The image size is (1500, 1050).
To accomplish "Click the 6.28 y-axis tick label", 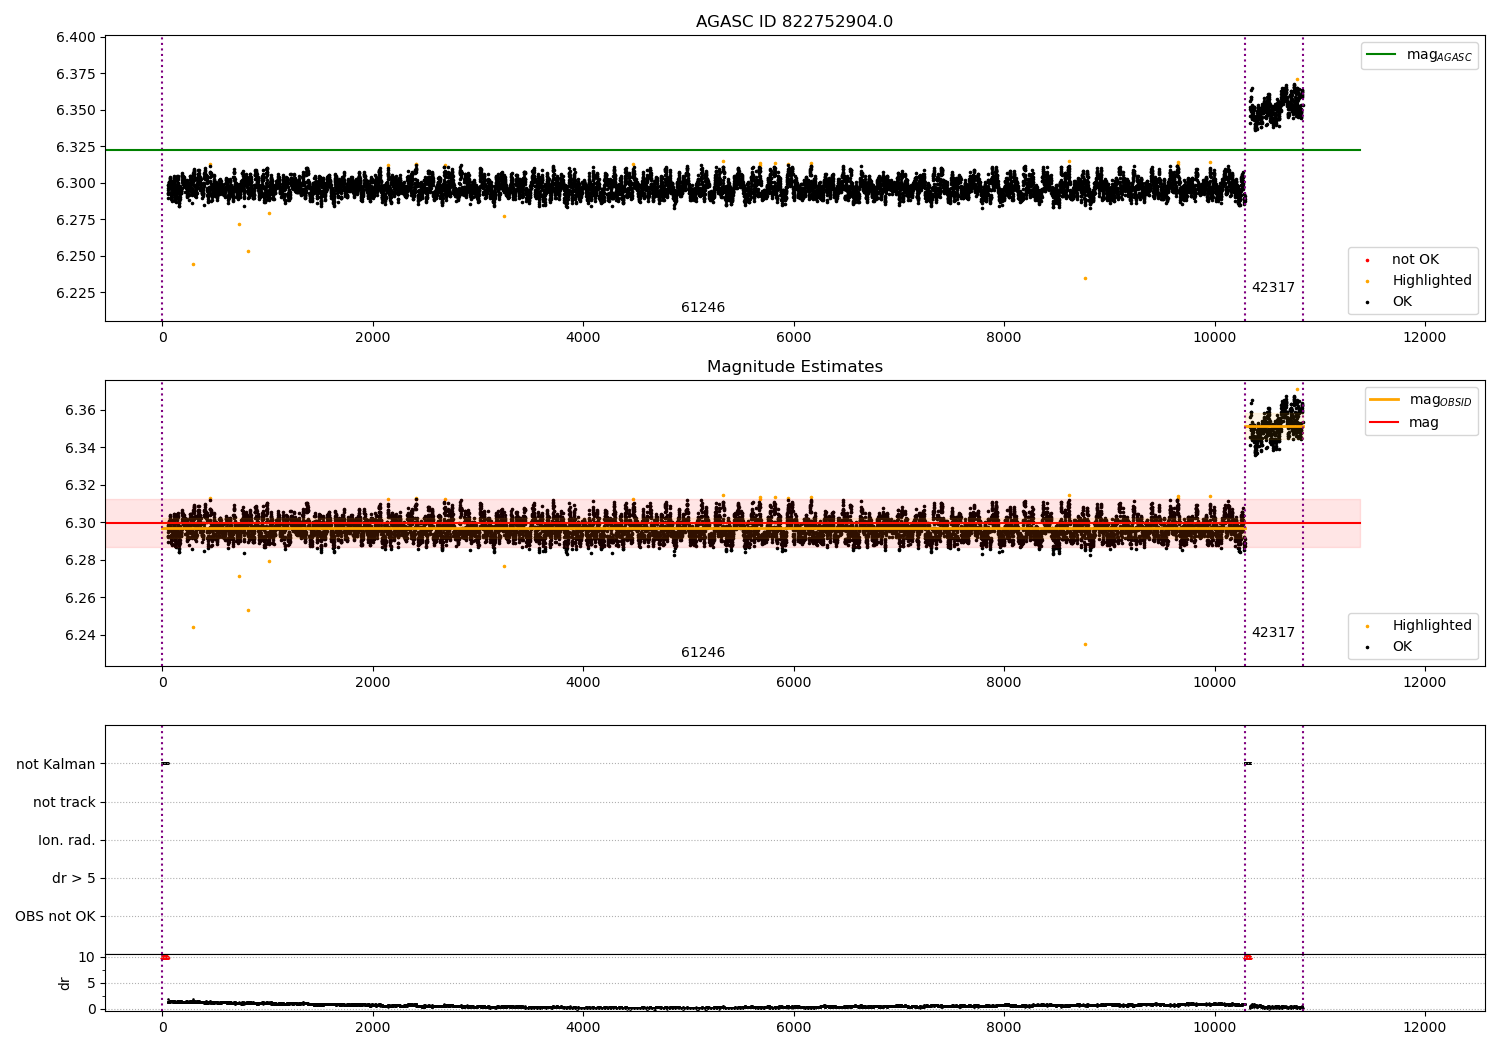I will tap(80, 561).
